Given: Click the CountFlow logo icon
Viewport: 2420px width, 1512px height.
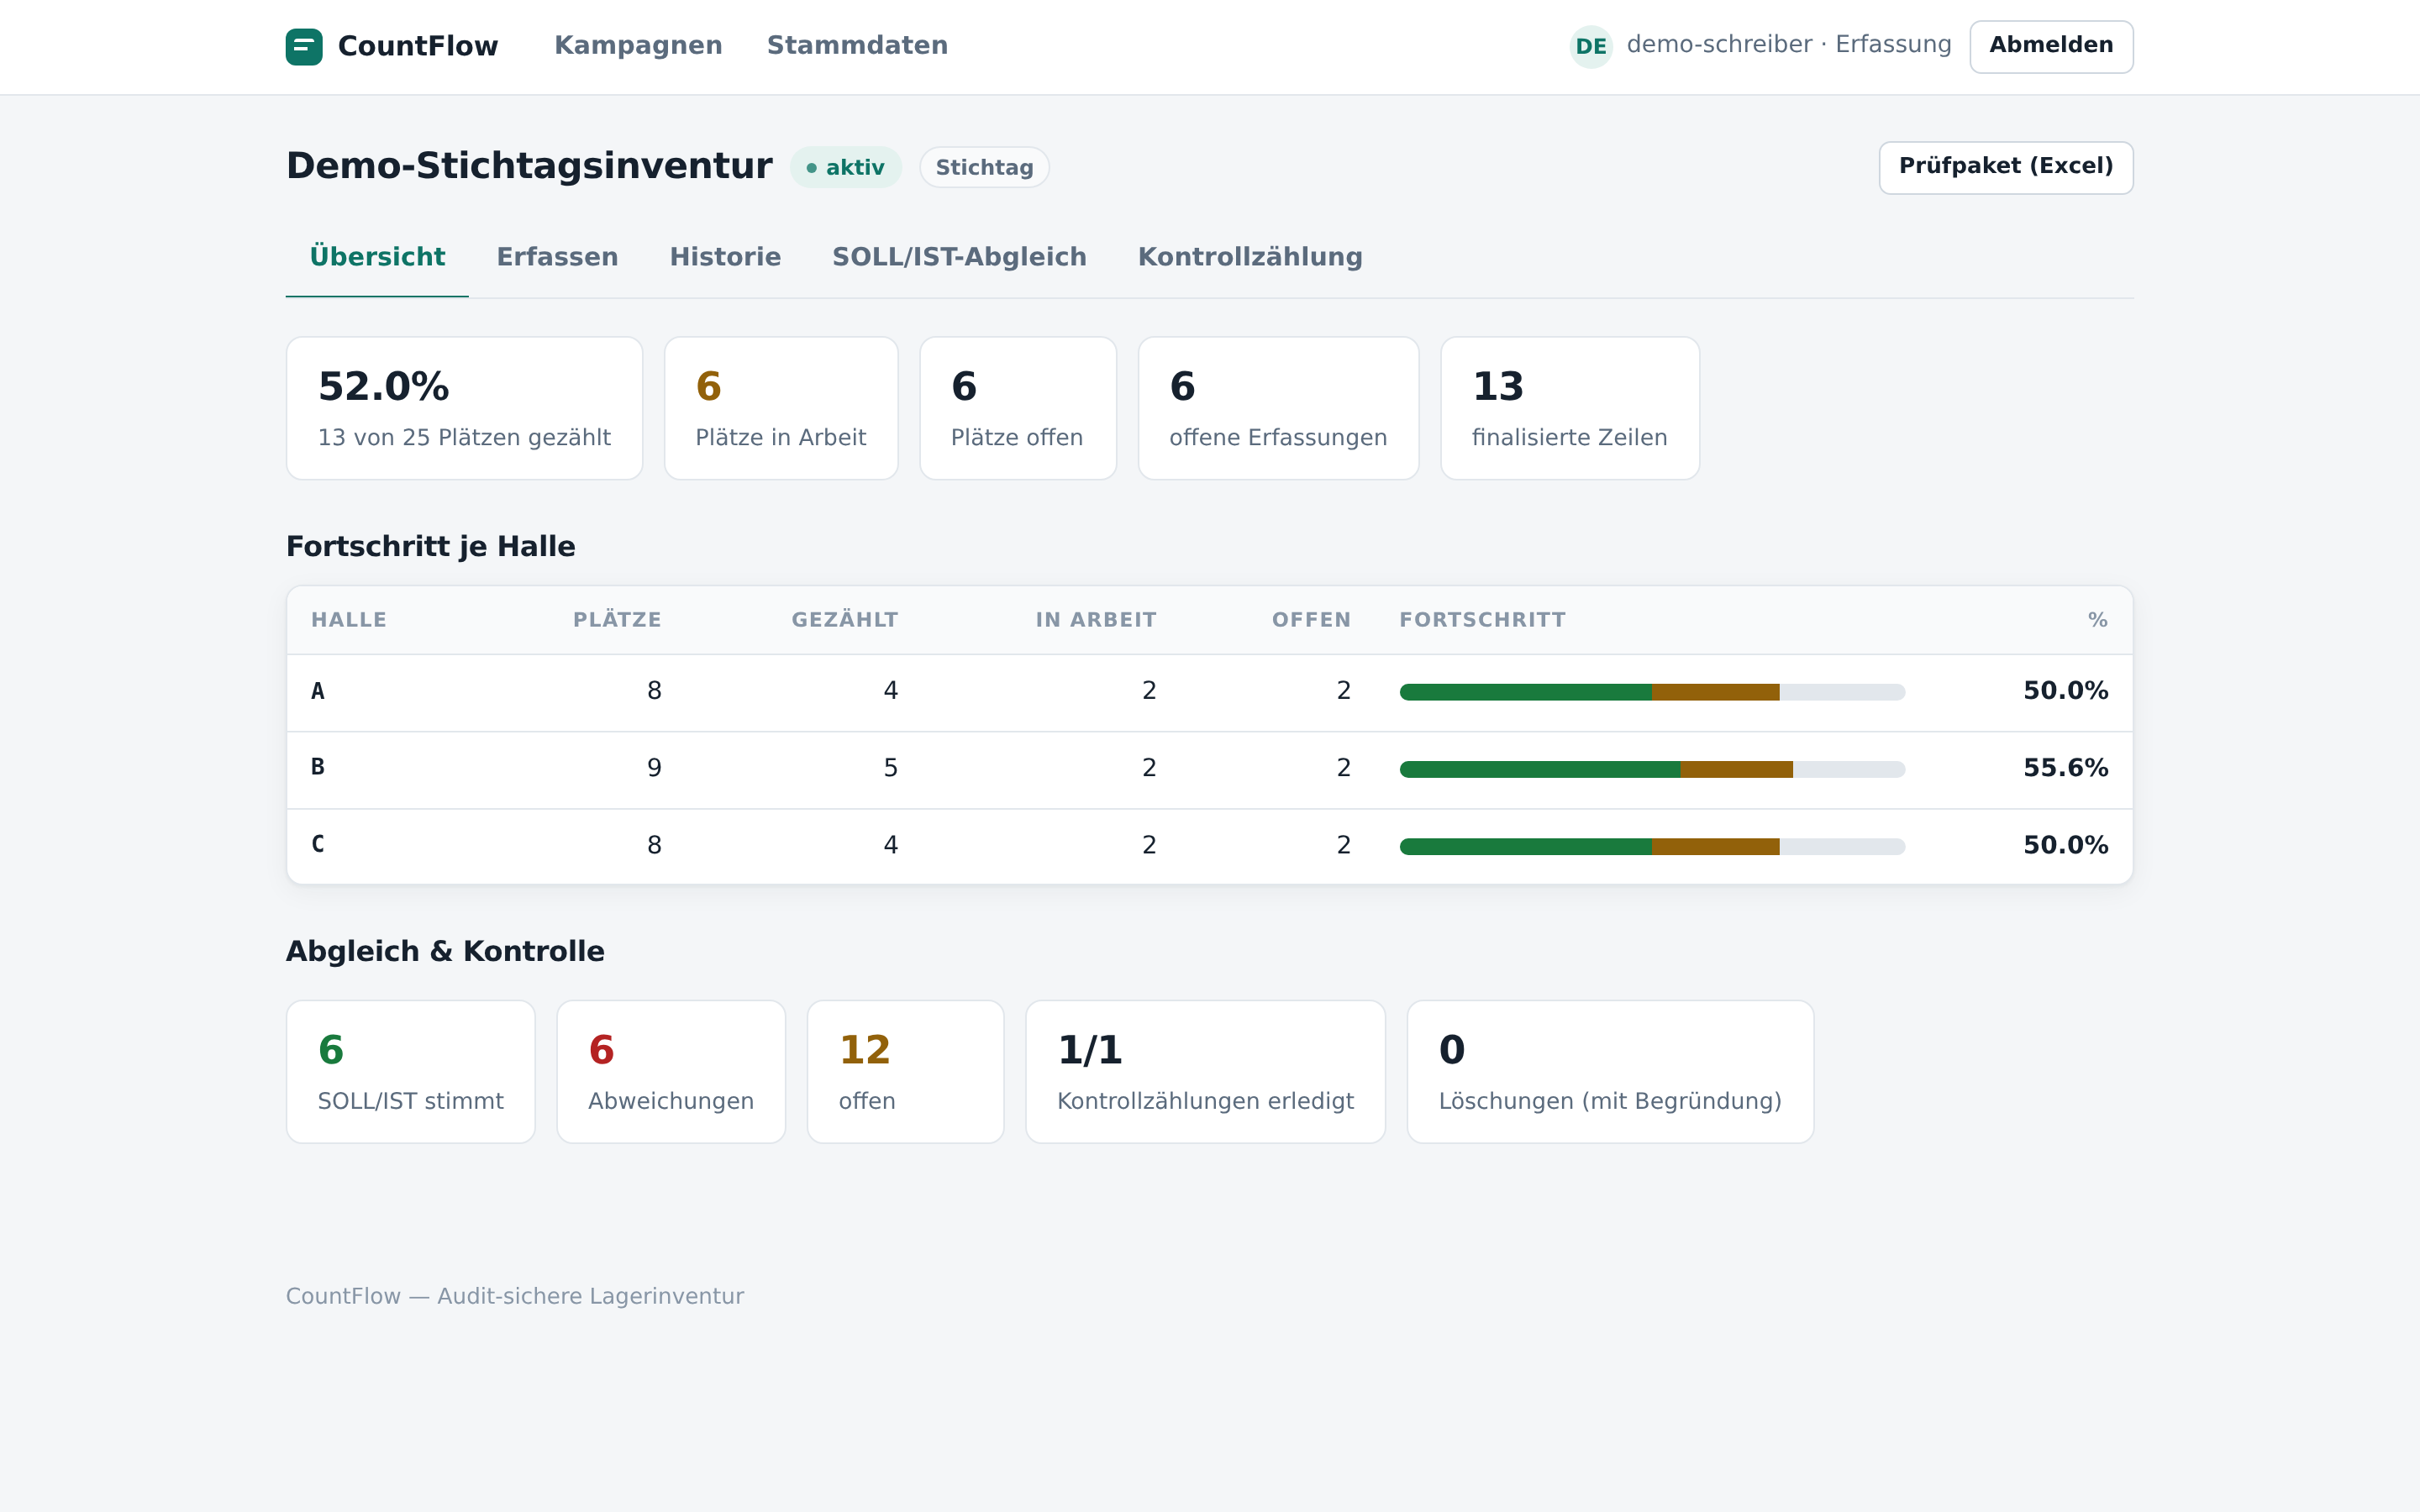Looking at the screenshot, I should tap(304, 47).
